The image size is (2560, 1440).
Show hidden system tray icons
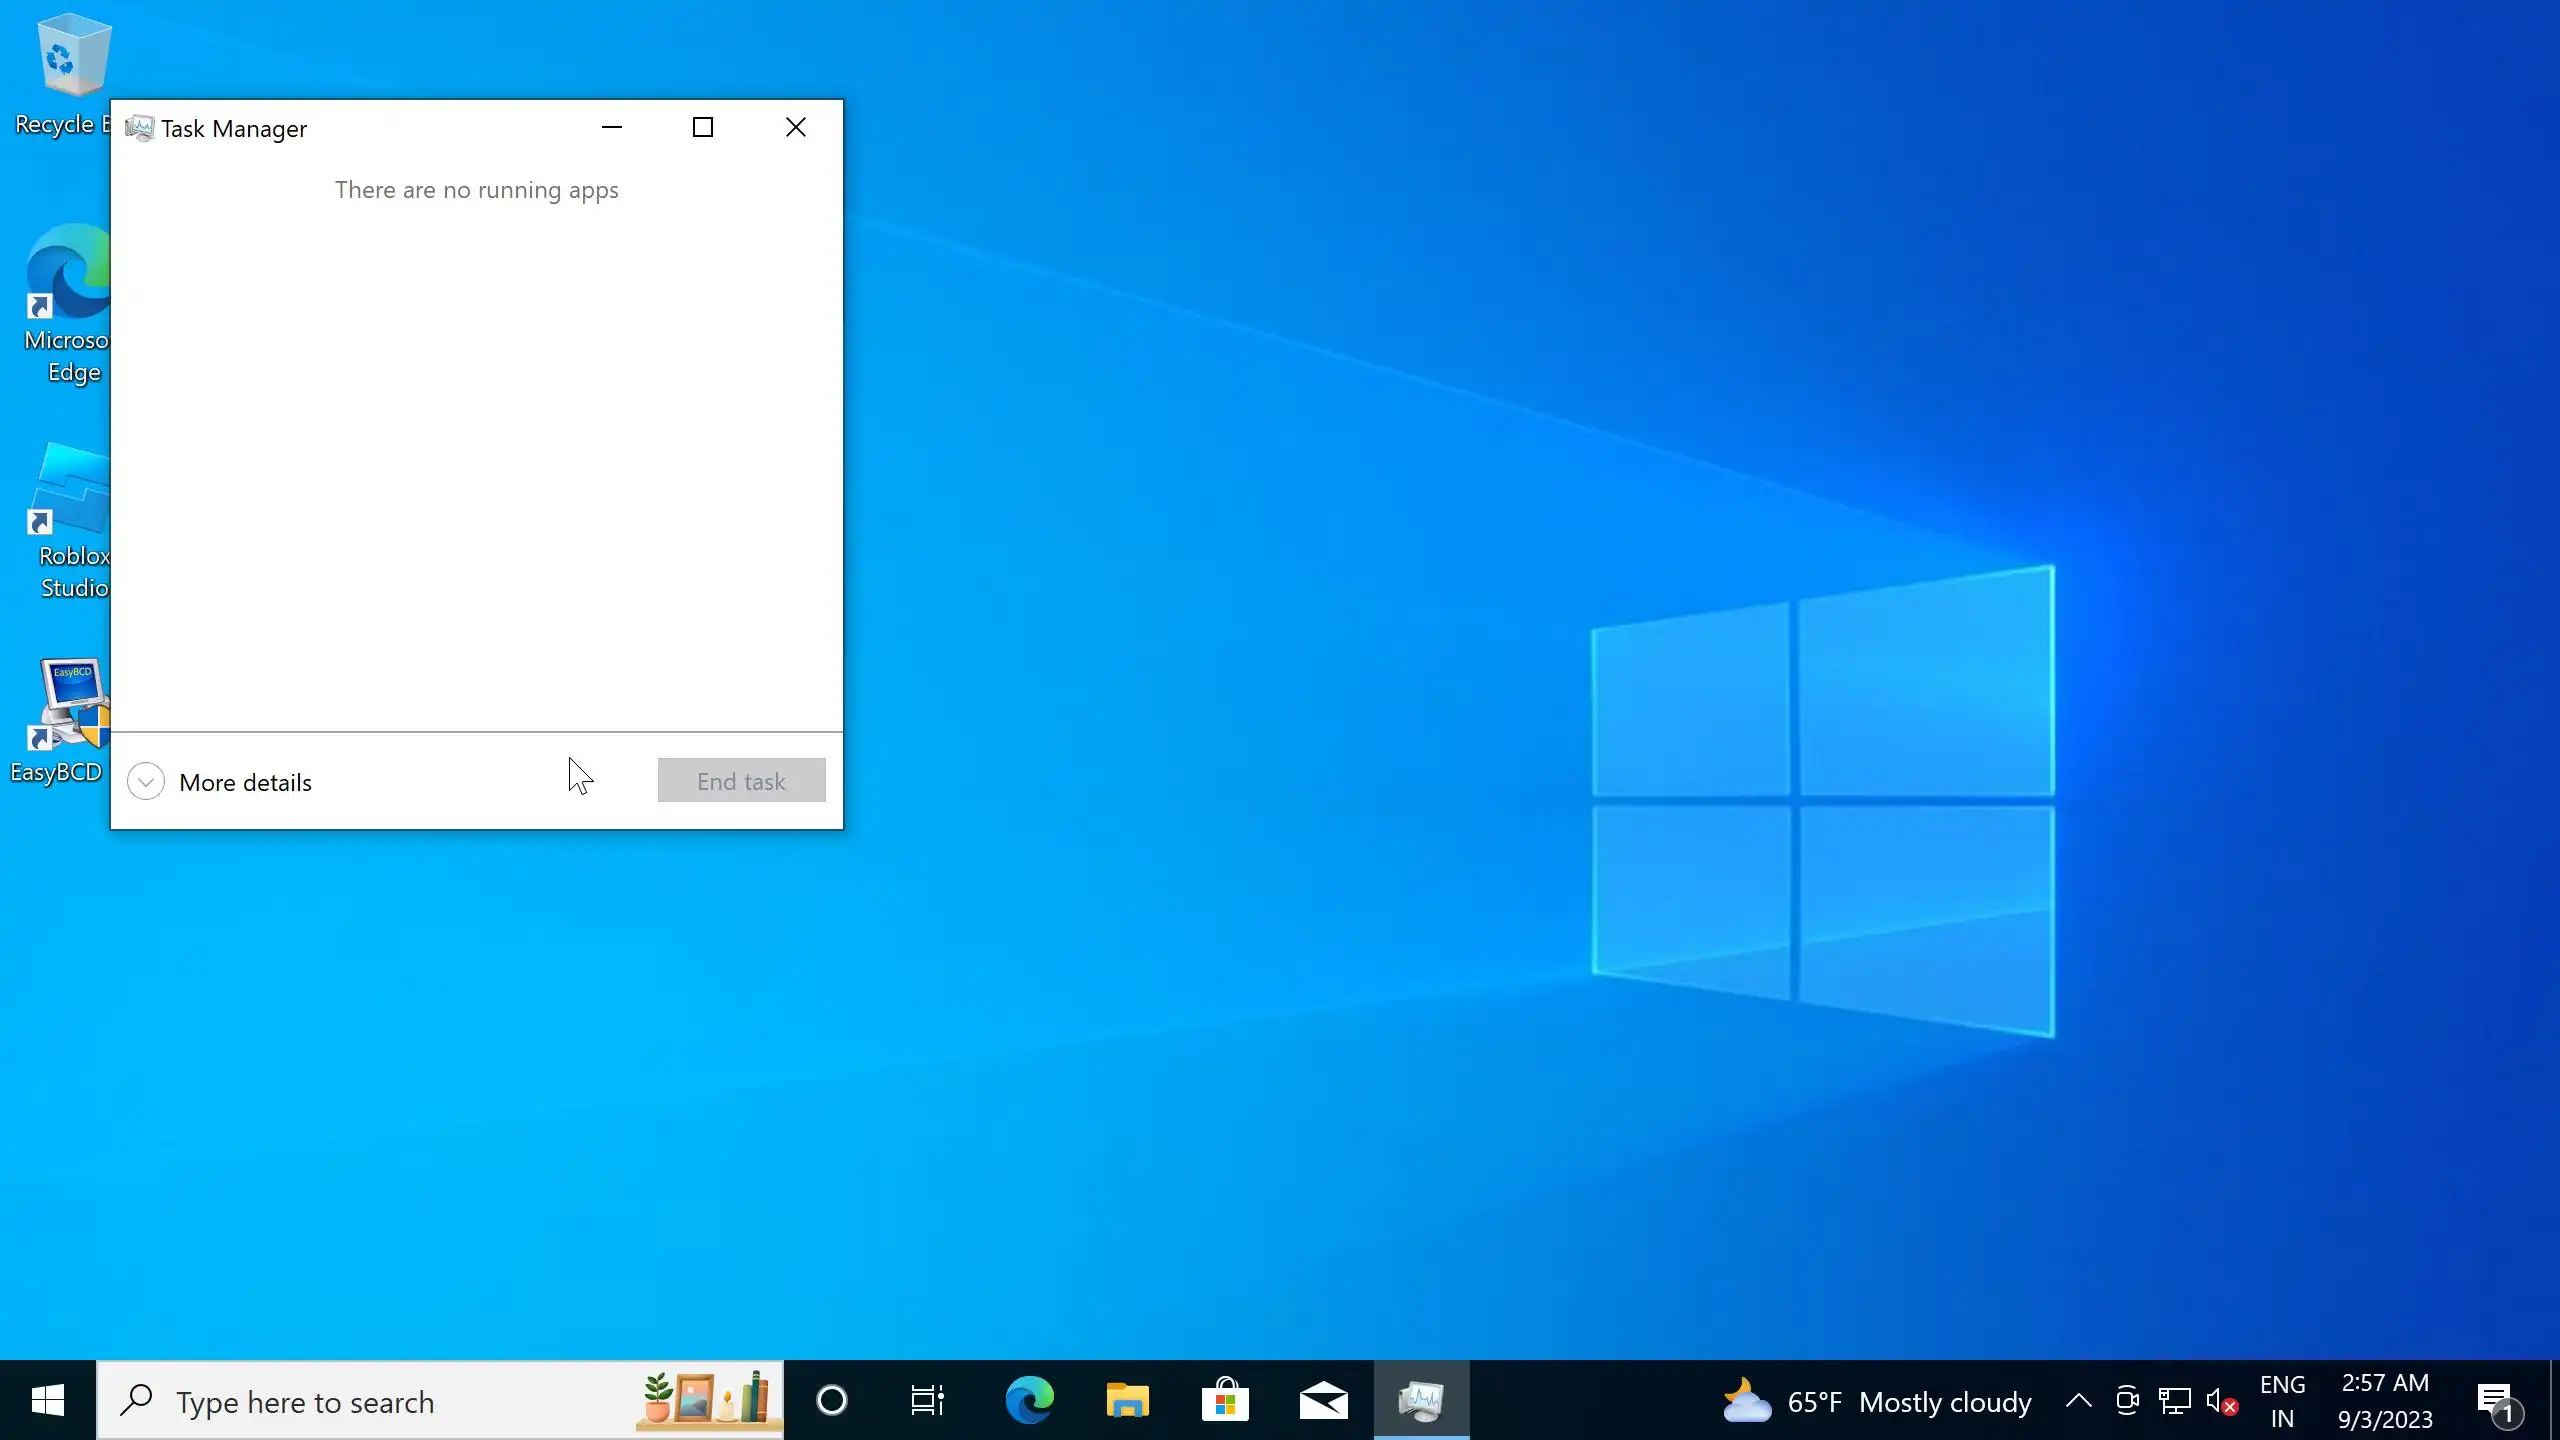2078,1401
